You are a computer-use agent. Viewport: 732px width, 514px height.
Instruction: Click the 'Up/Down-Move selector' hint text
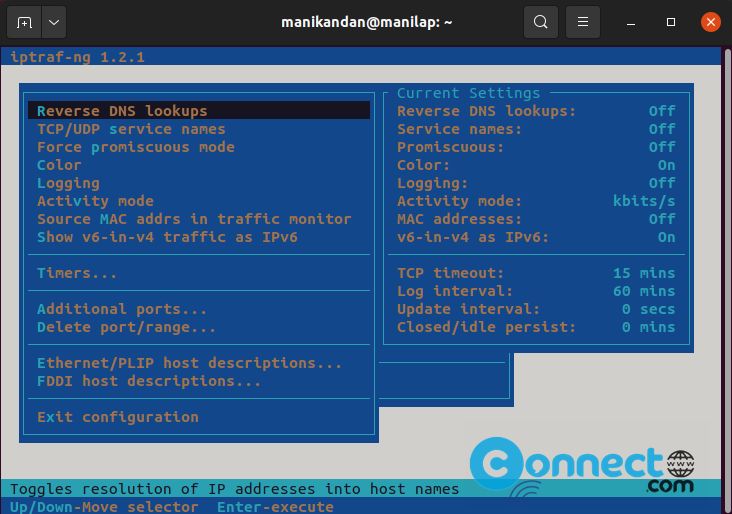pyautogui.click(x=104, y=507)
